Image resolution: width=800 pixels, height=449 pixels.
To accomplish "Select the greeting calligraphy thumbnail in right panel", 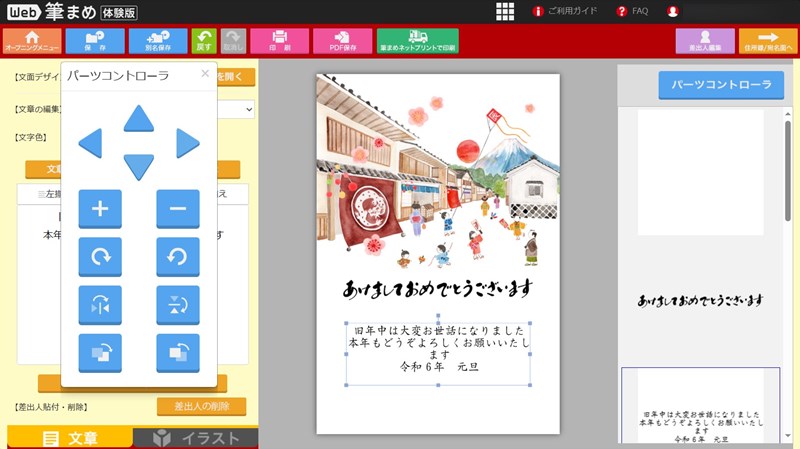I will pos(700,301).
